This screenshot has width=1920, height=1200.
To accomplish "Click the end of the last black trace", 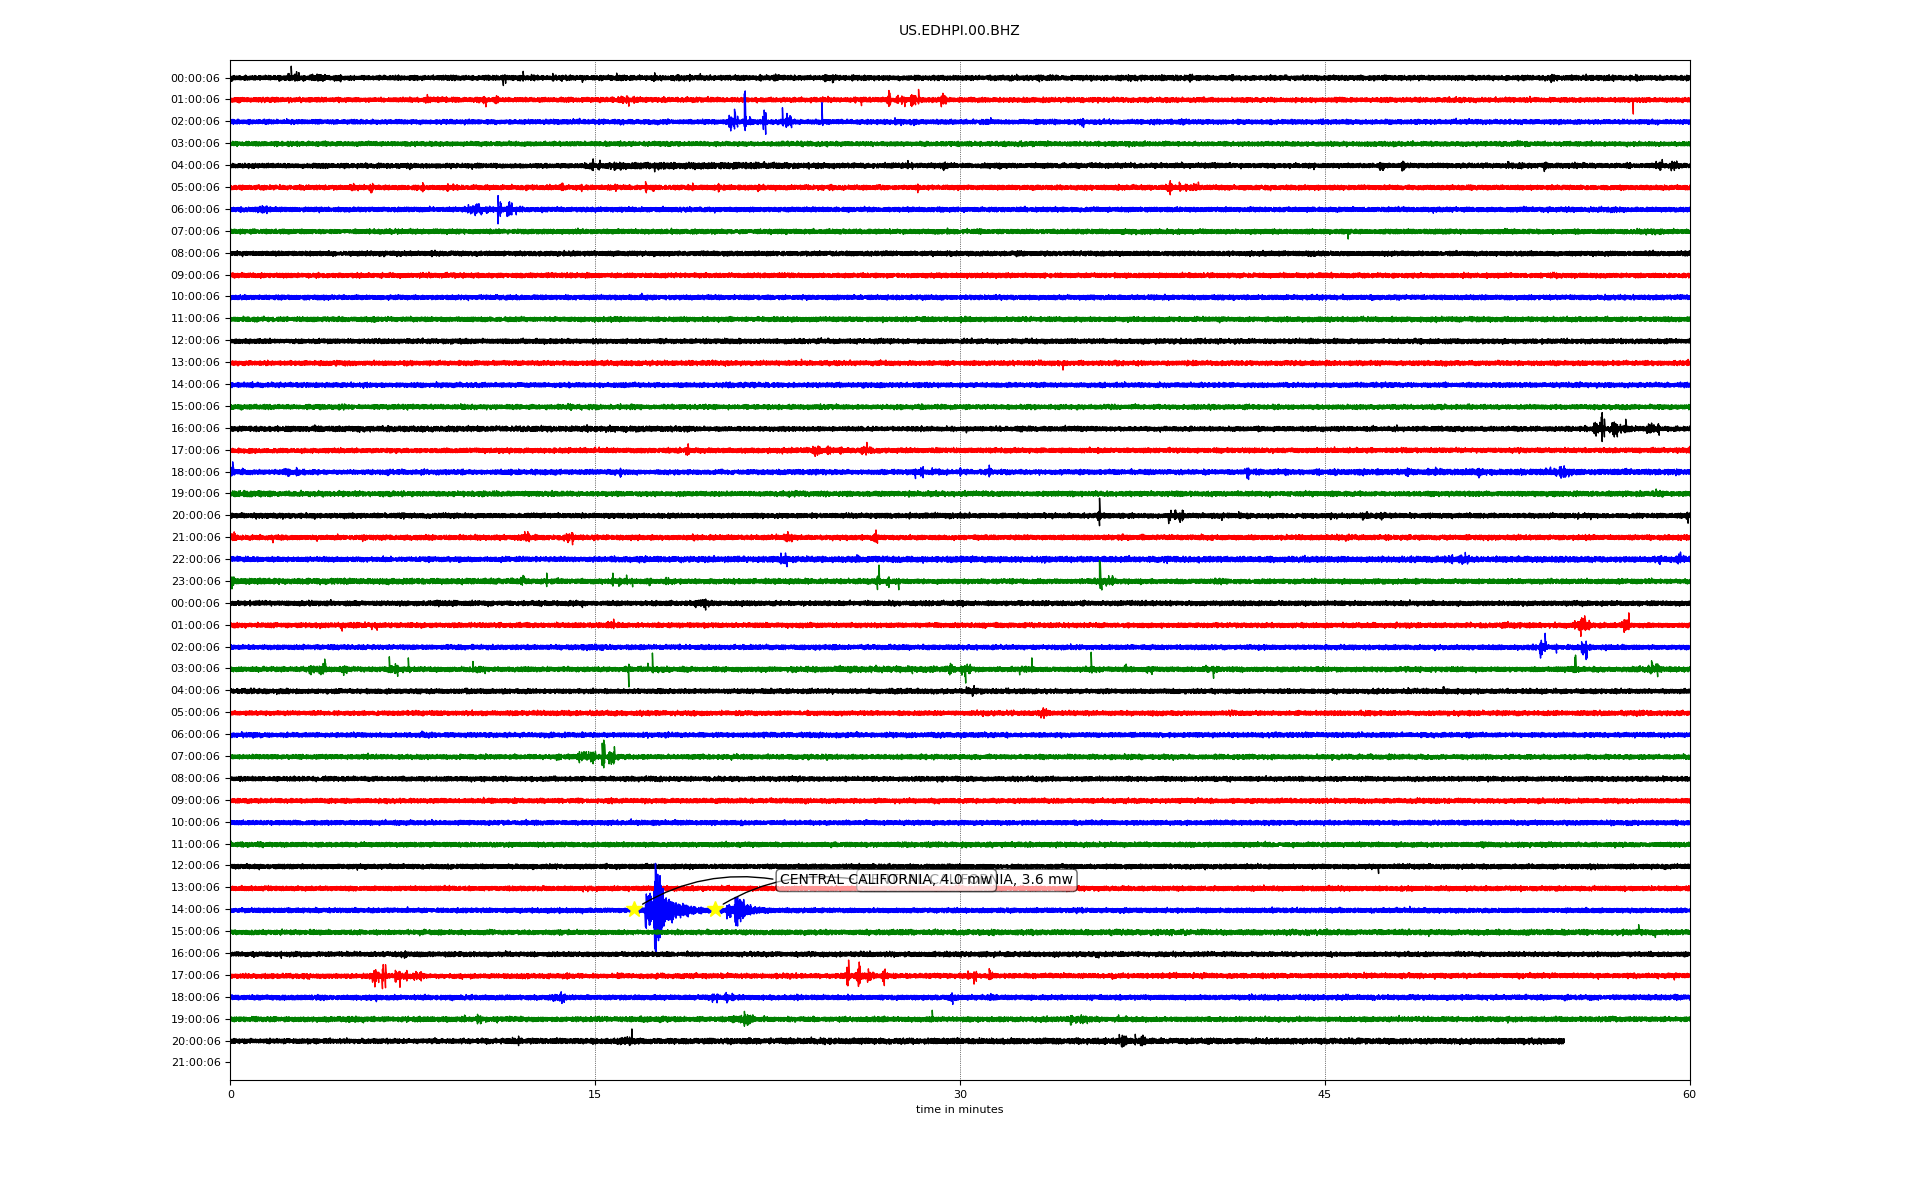I will (x=1563, y=1041).
